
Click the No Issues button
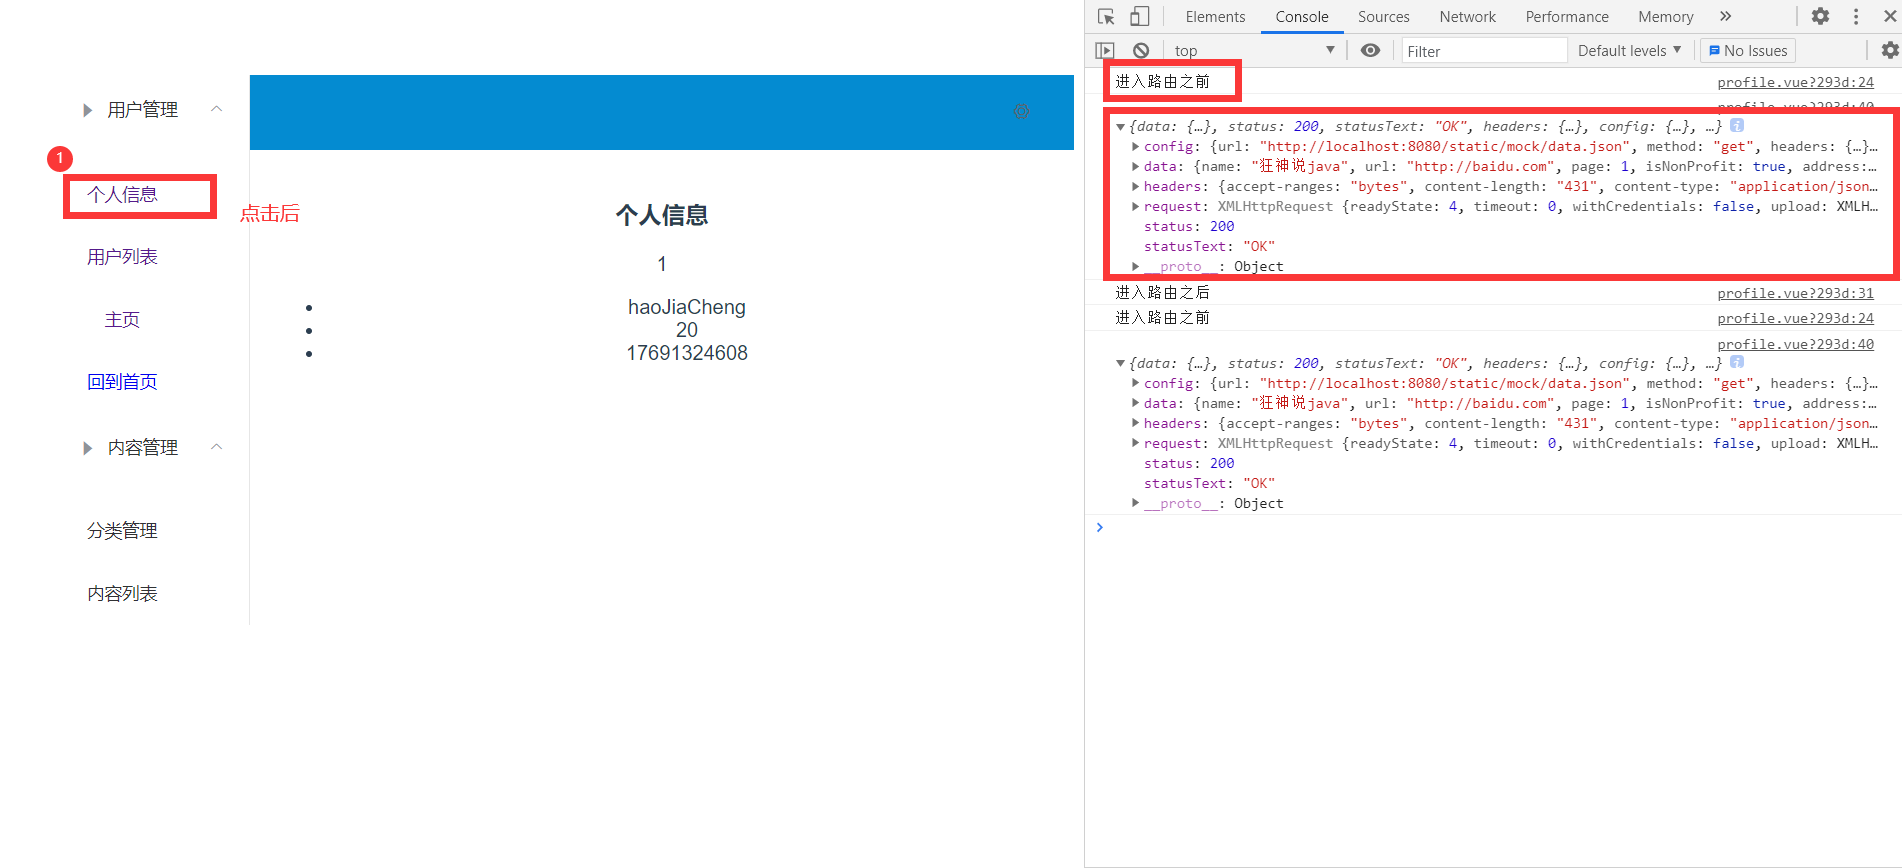click(x=1748, y=51)
